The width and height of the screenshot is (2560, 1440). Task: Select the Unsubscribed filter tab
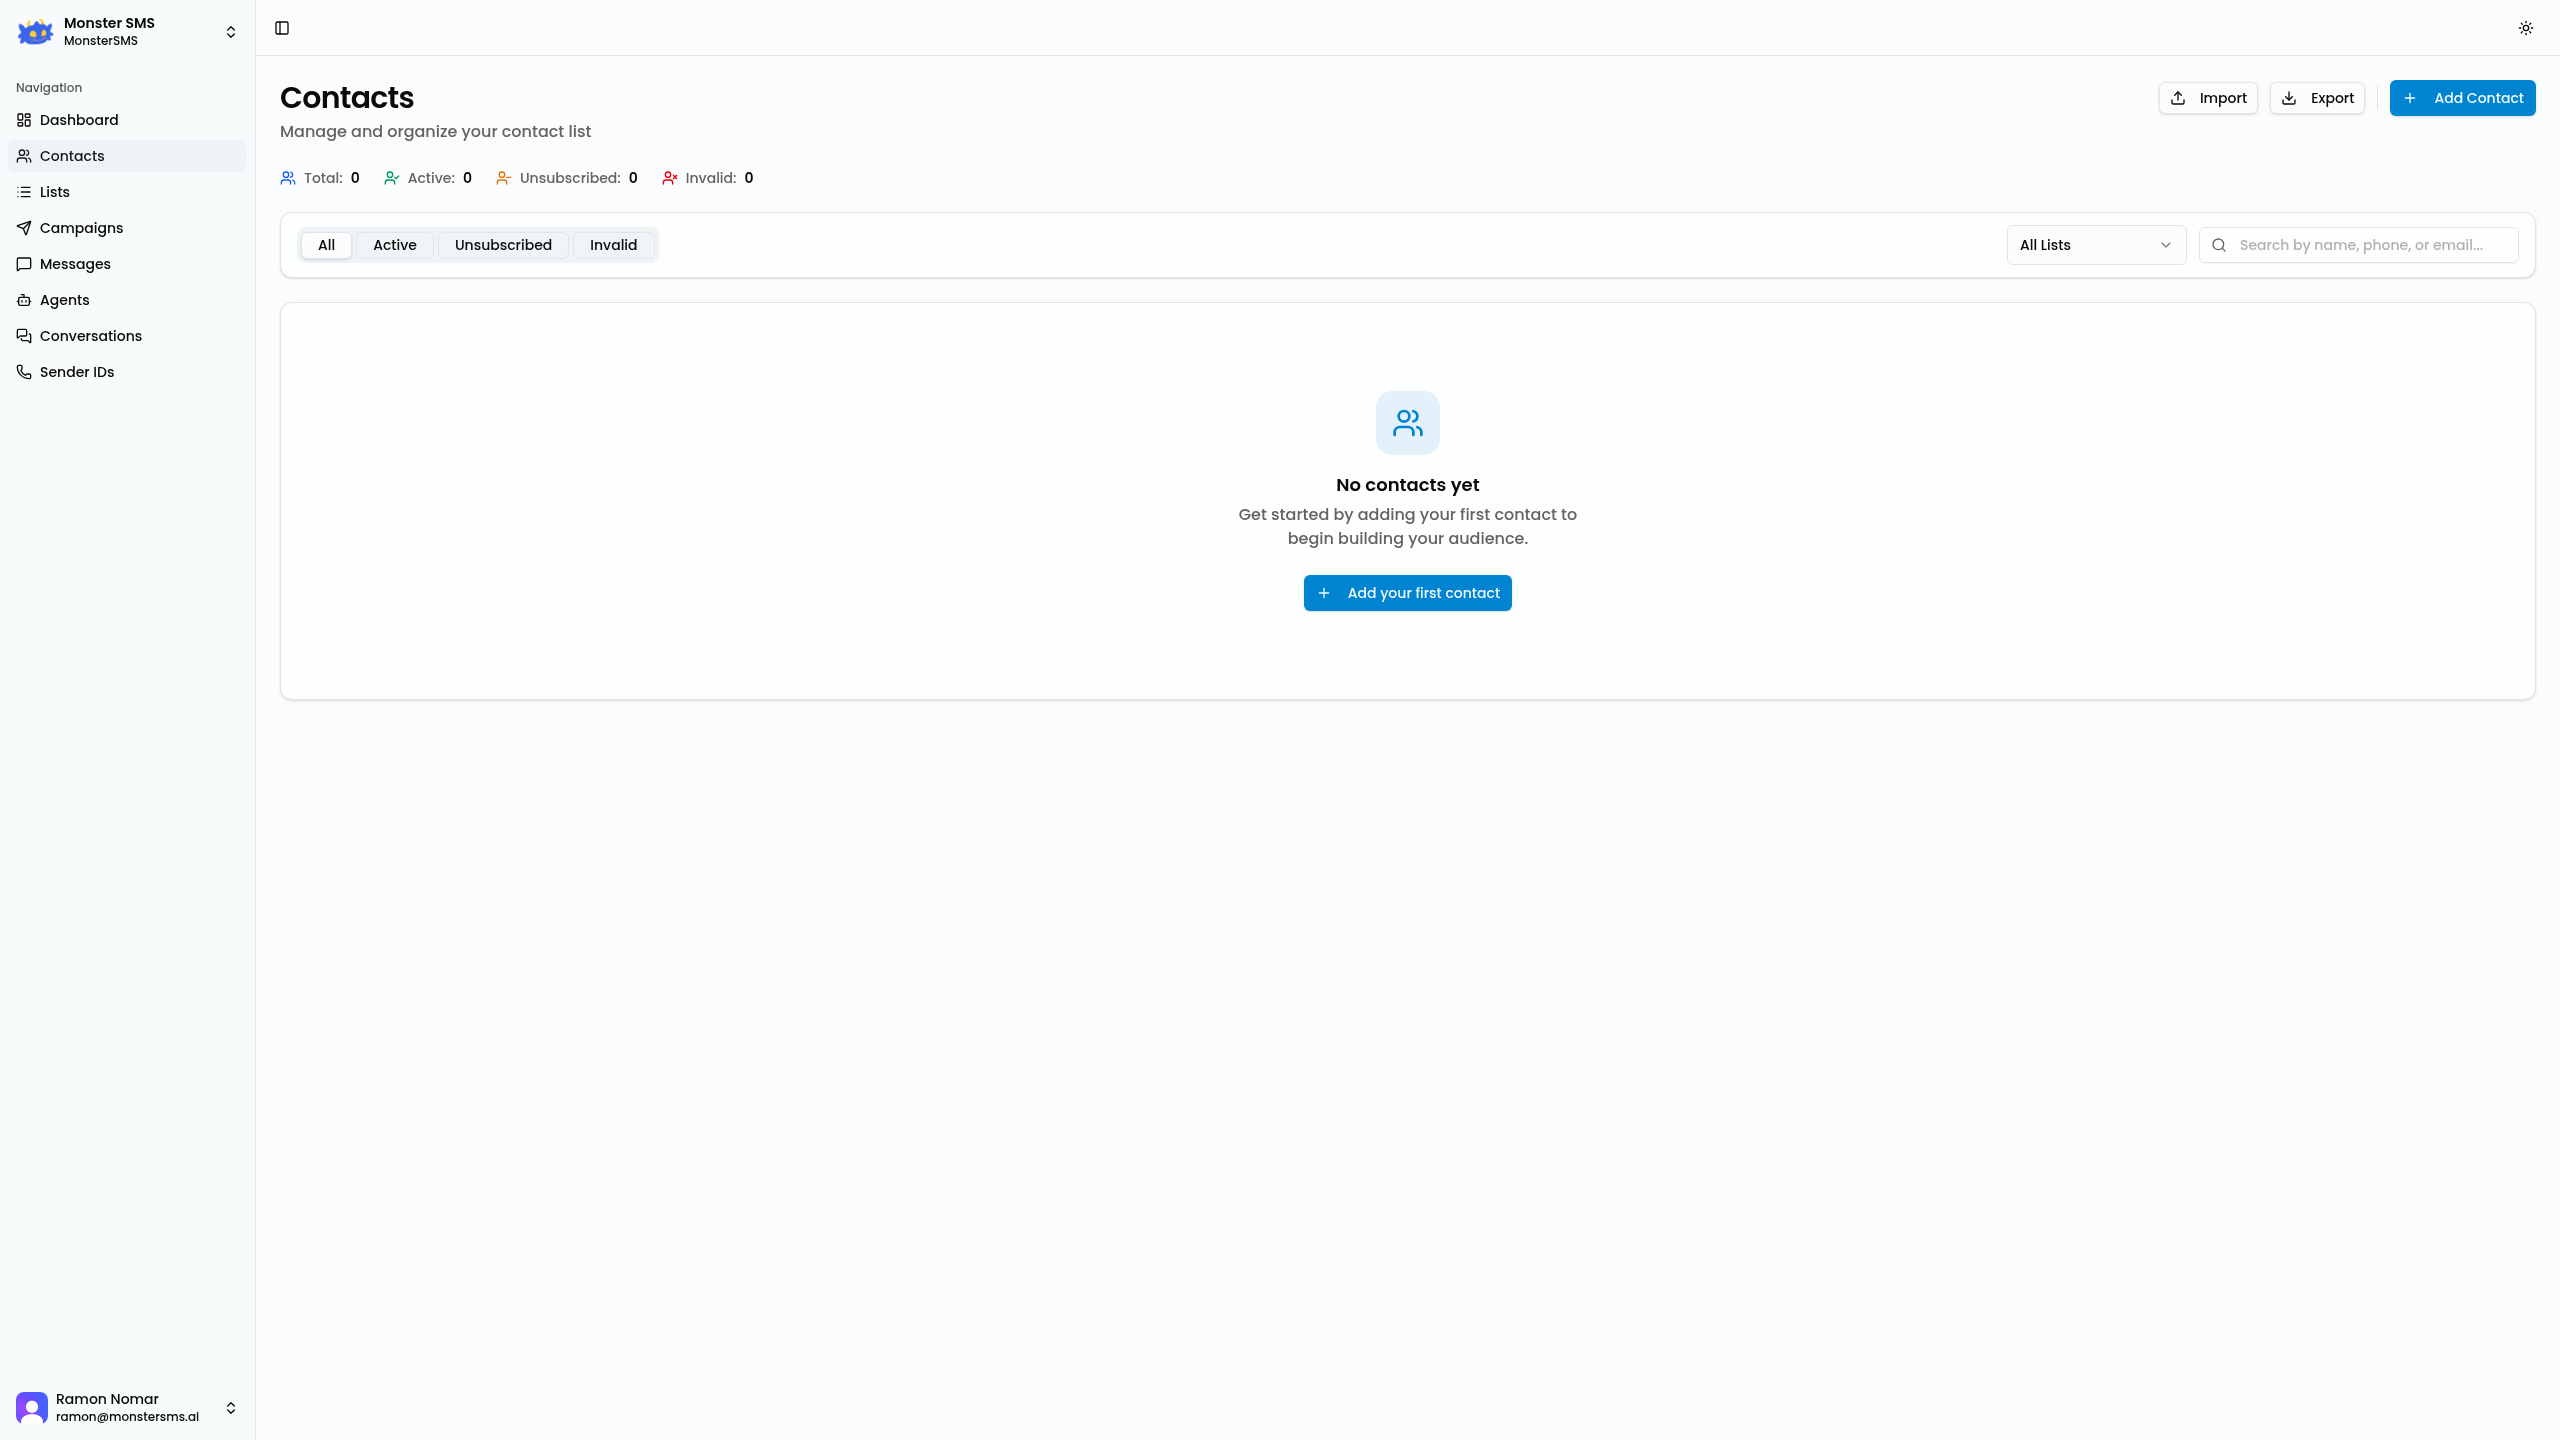click(x=503, y=245)
